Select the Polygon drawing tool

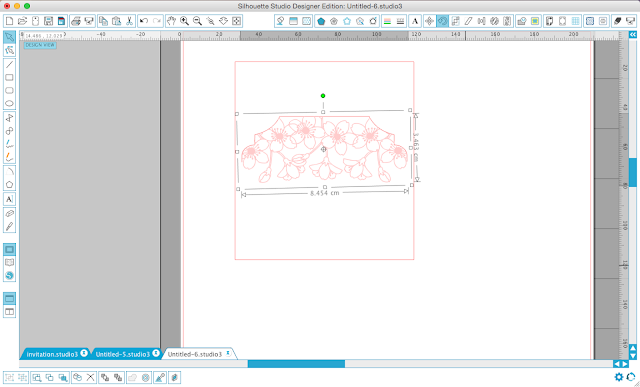pos(9,185)
